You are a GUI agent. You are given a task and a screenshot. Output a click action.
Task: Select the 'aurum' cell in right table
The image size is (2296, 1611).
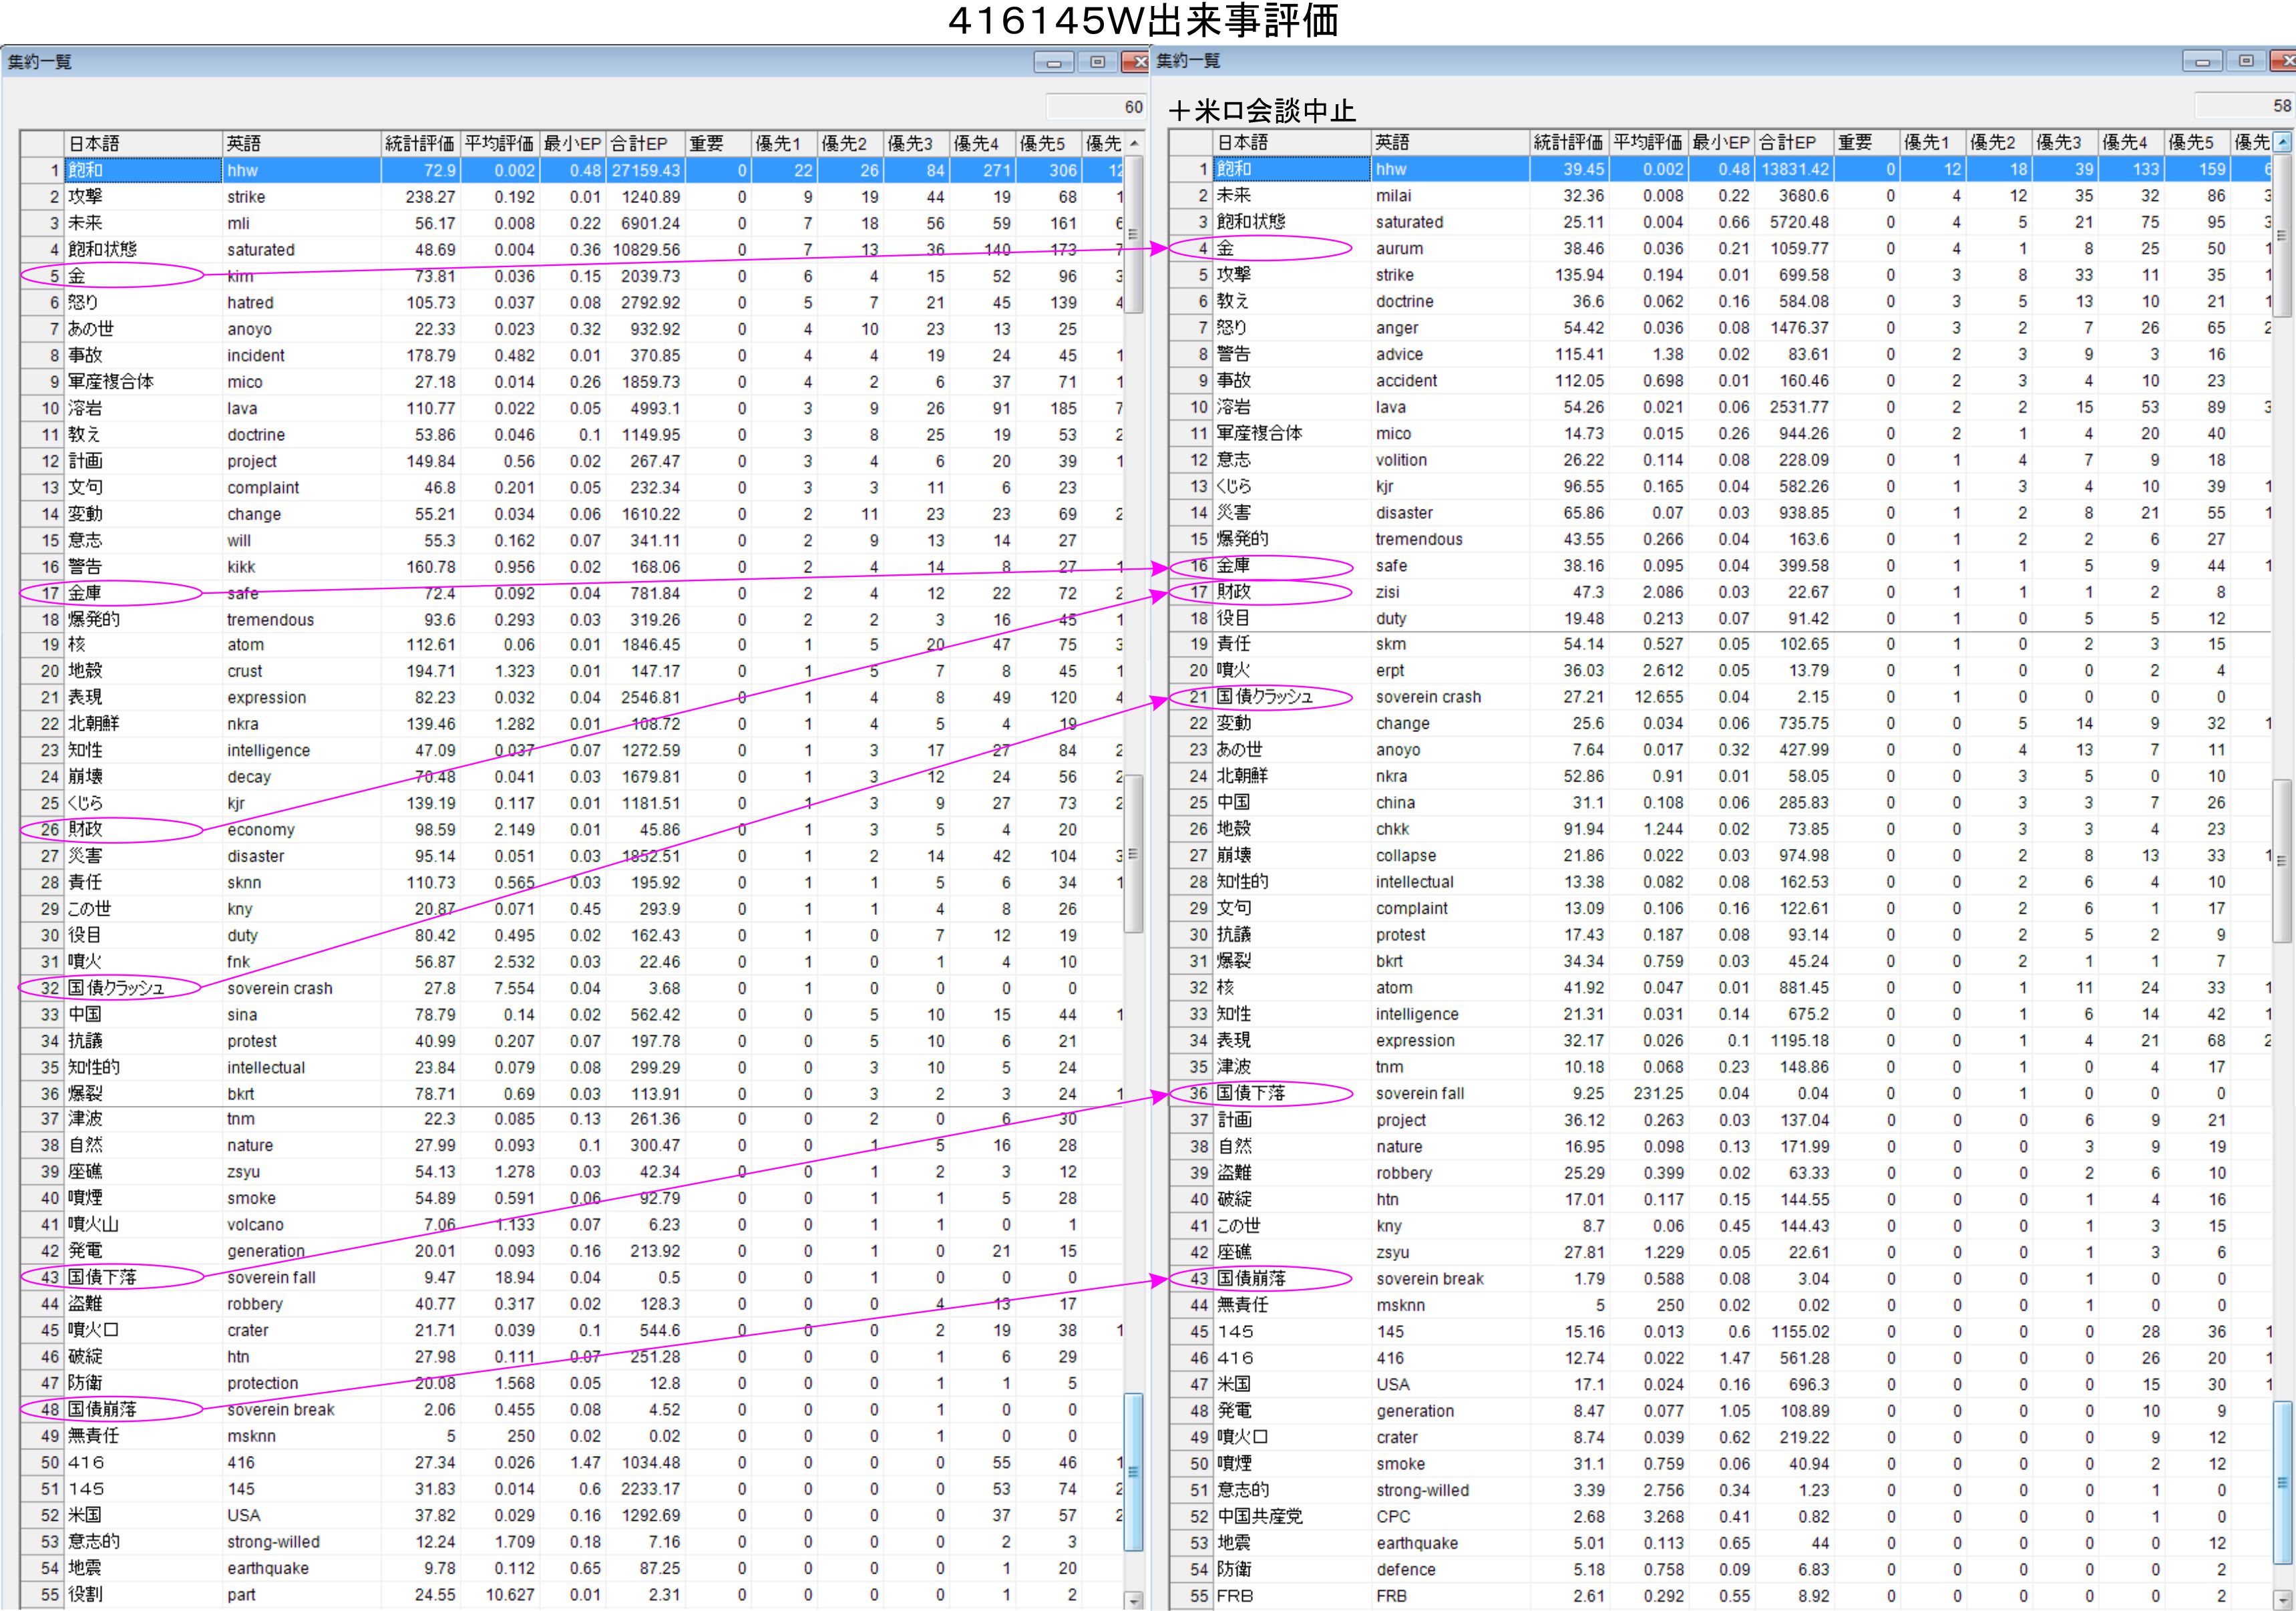pyautogui.click(x=1399, y=249)
